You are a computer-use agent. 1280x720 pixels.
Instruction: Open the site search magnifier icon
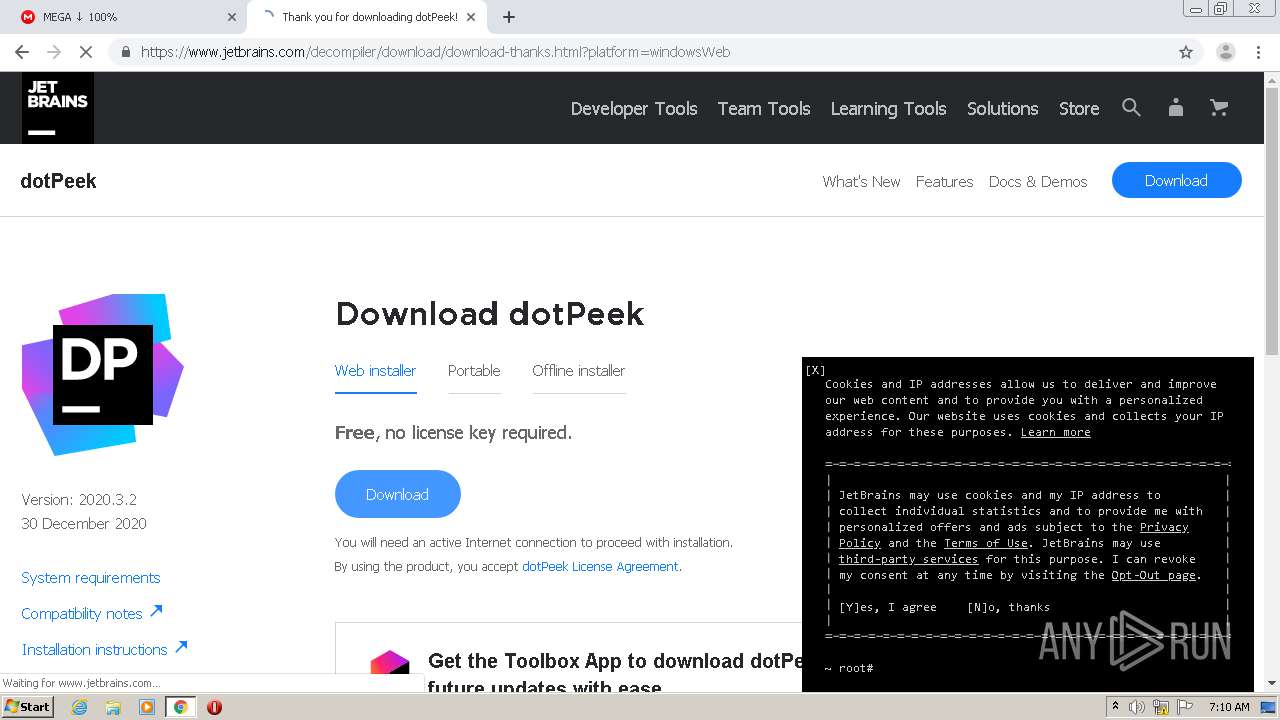[1131, 108]
